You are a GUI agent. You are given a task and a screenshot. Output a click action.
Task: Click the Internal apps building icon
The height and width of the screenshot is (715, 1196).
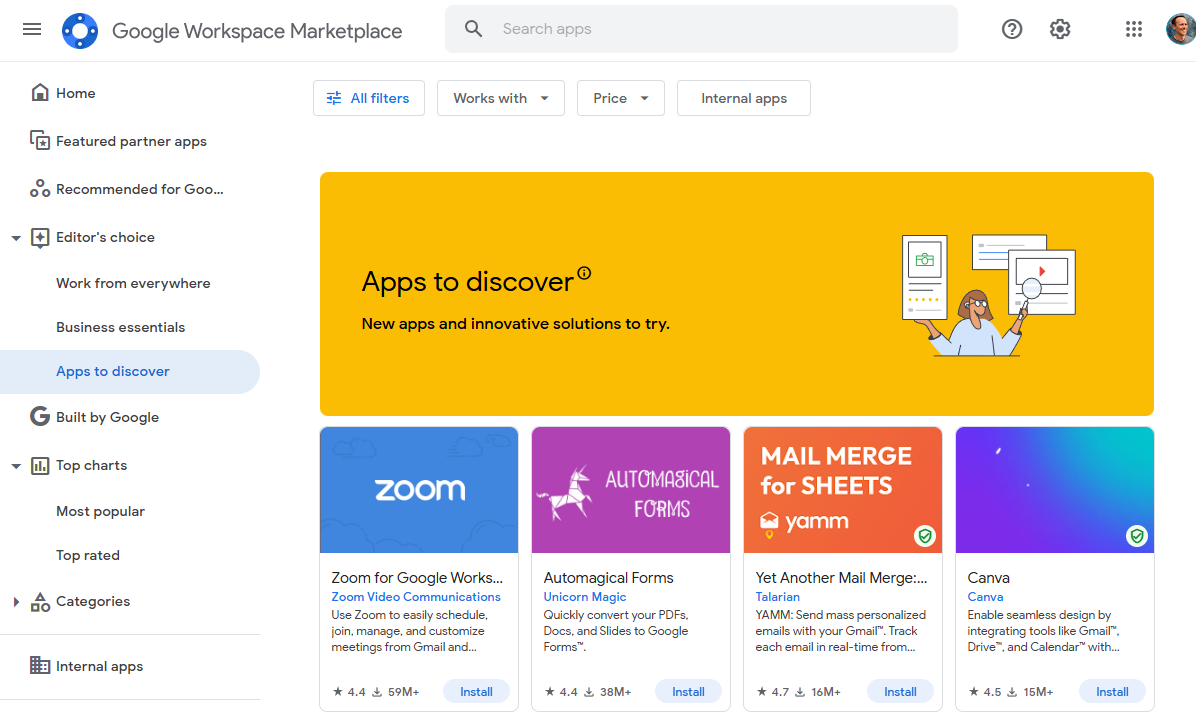pyautogui.click(x=40, y=665)
